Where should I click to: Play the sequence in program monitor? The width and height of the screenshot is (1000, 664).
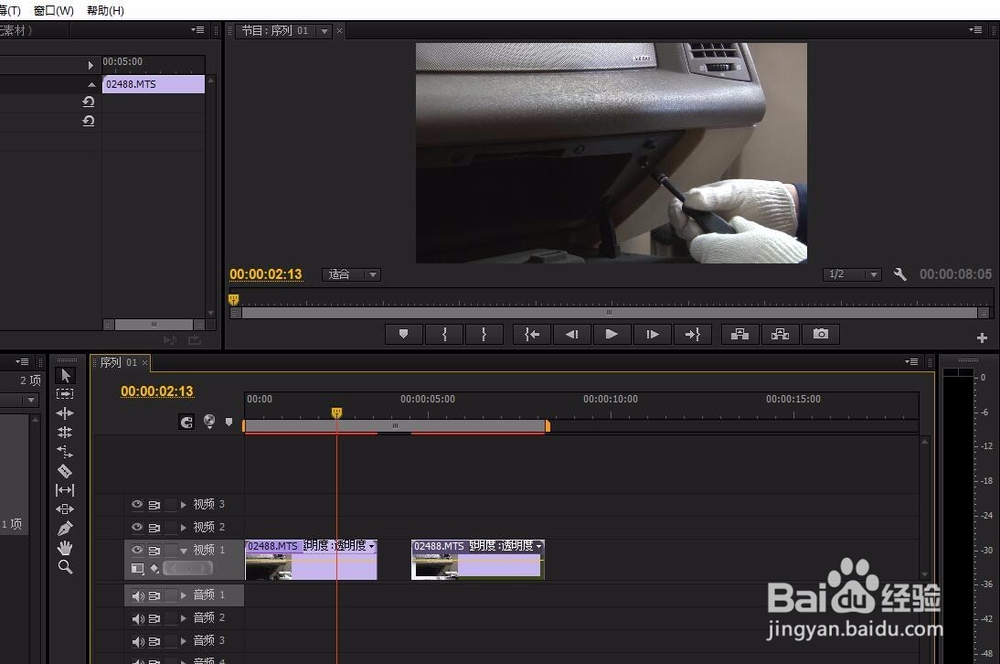point(612,334)
